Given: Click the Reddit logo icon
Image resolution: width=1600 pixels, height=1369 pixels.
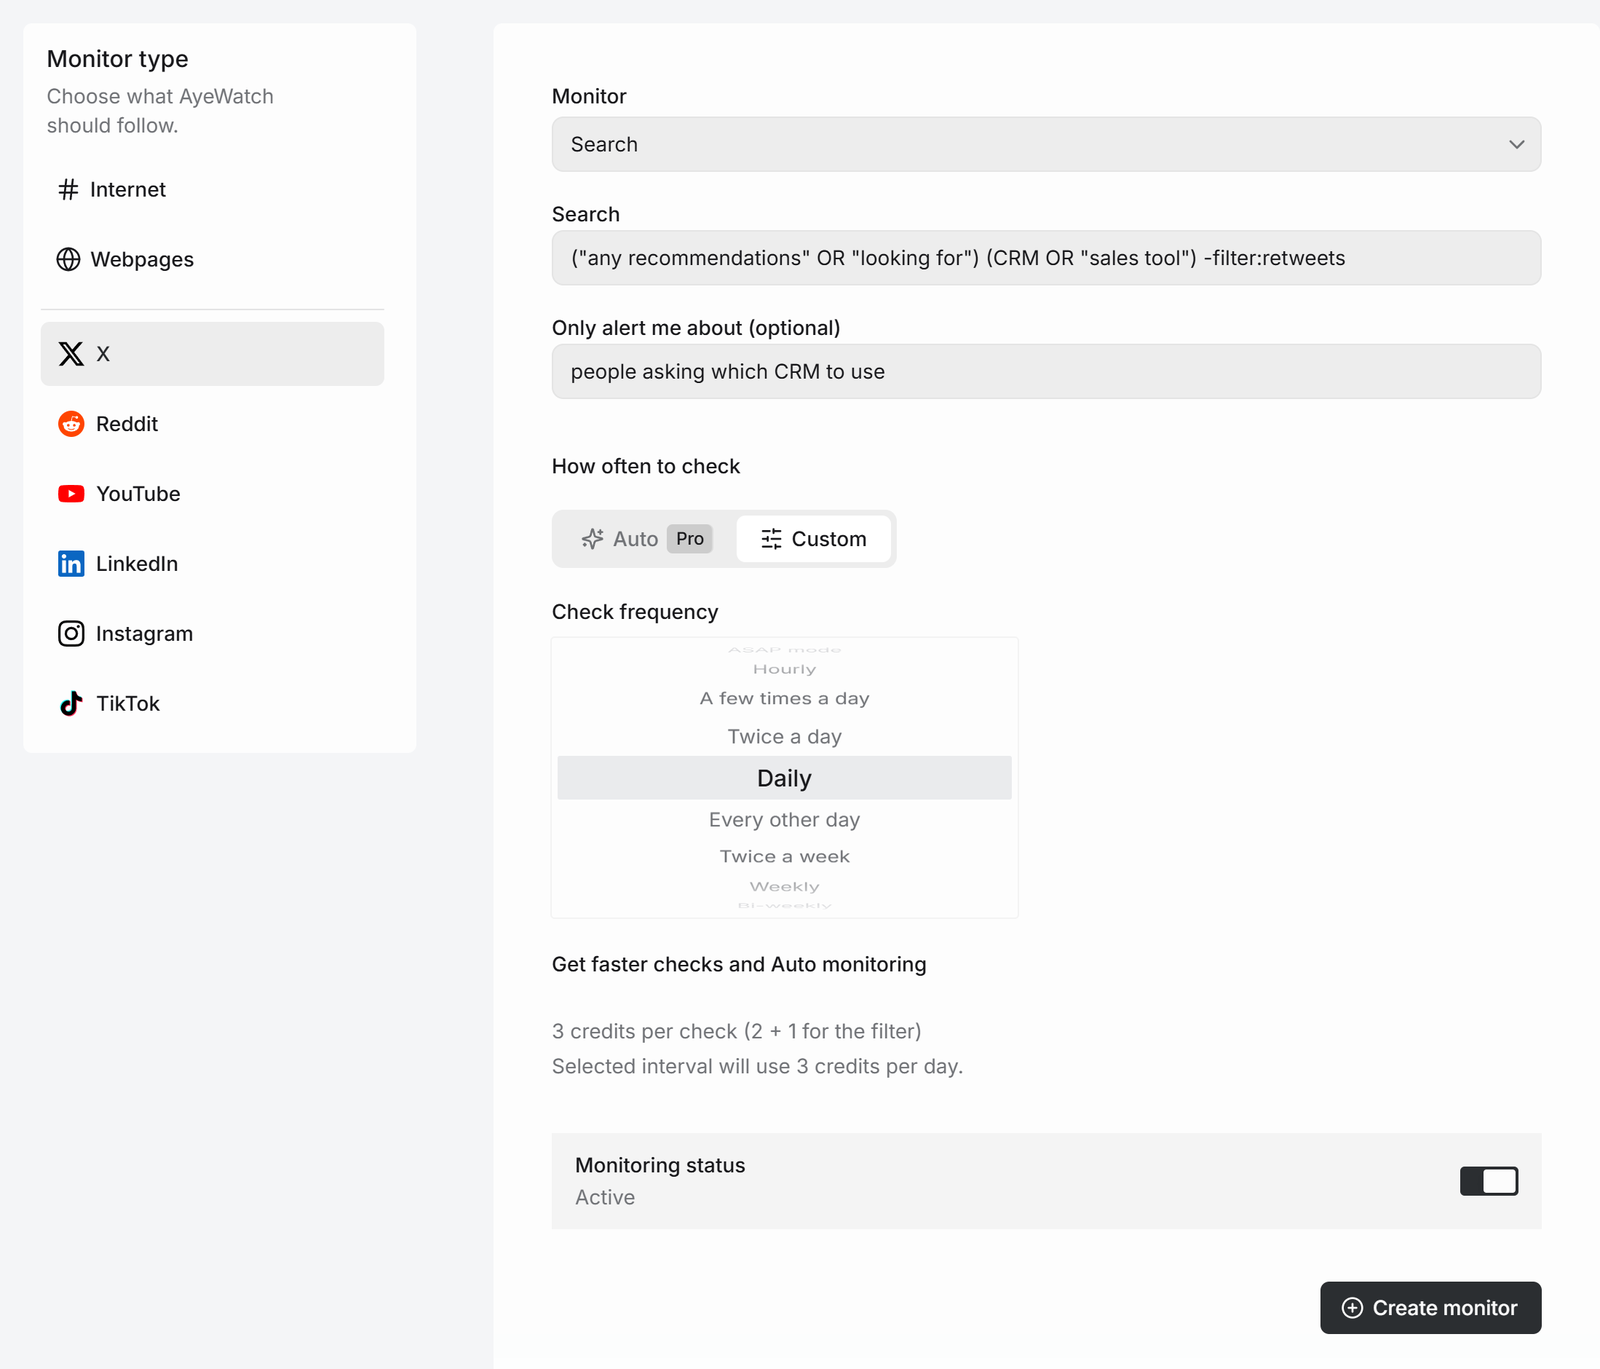Looking at the screenshot, I should click(x=71, y=424).
